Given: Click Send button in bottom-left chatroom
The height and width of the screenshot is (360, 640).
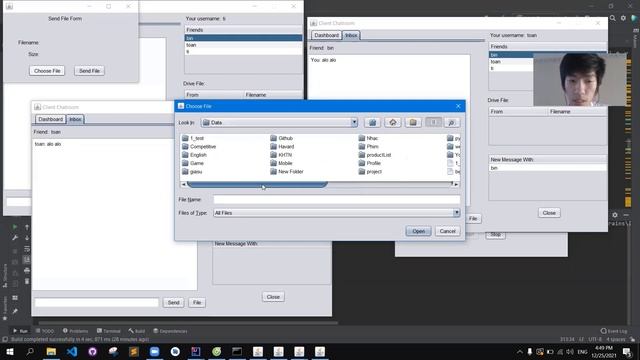Looking at the screenshot, I should [173, 302].
